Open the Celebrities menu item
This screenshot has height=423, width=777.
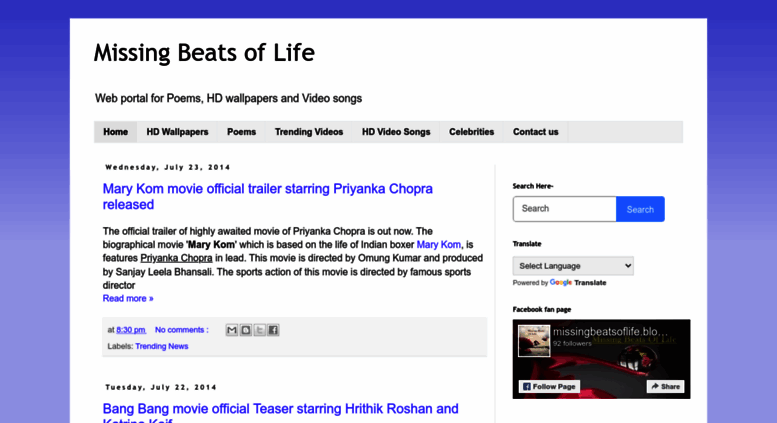(471, 132)
